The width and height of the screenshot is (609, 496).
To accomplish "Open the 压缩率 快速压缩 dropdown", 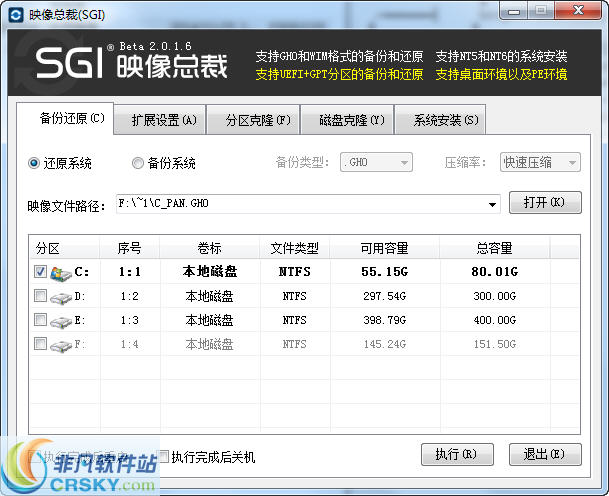I will coord(540,162).
